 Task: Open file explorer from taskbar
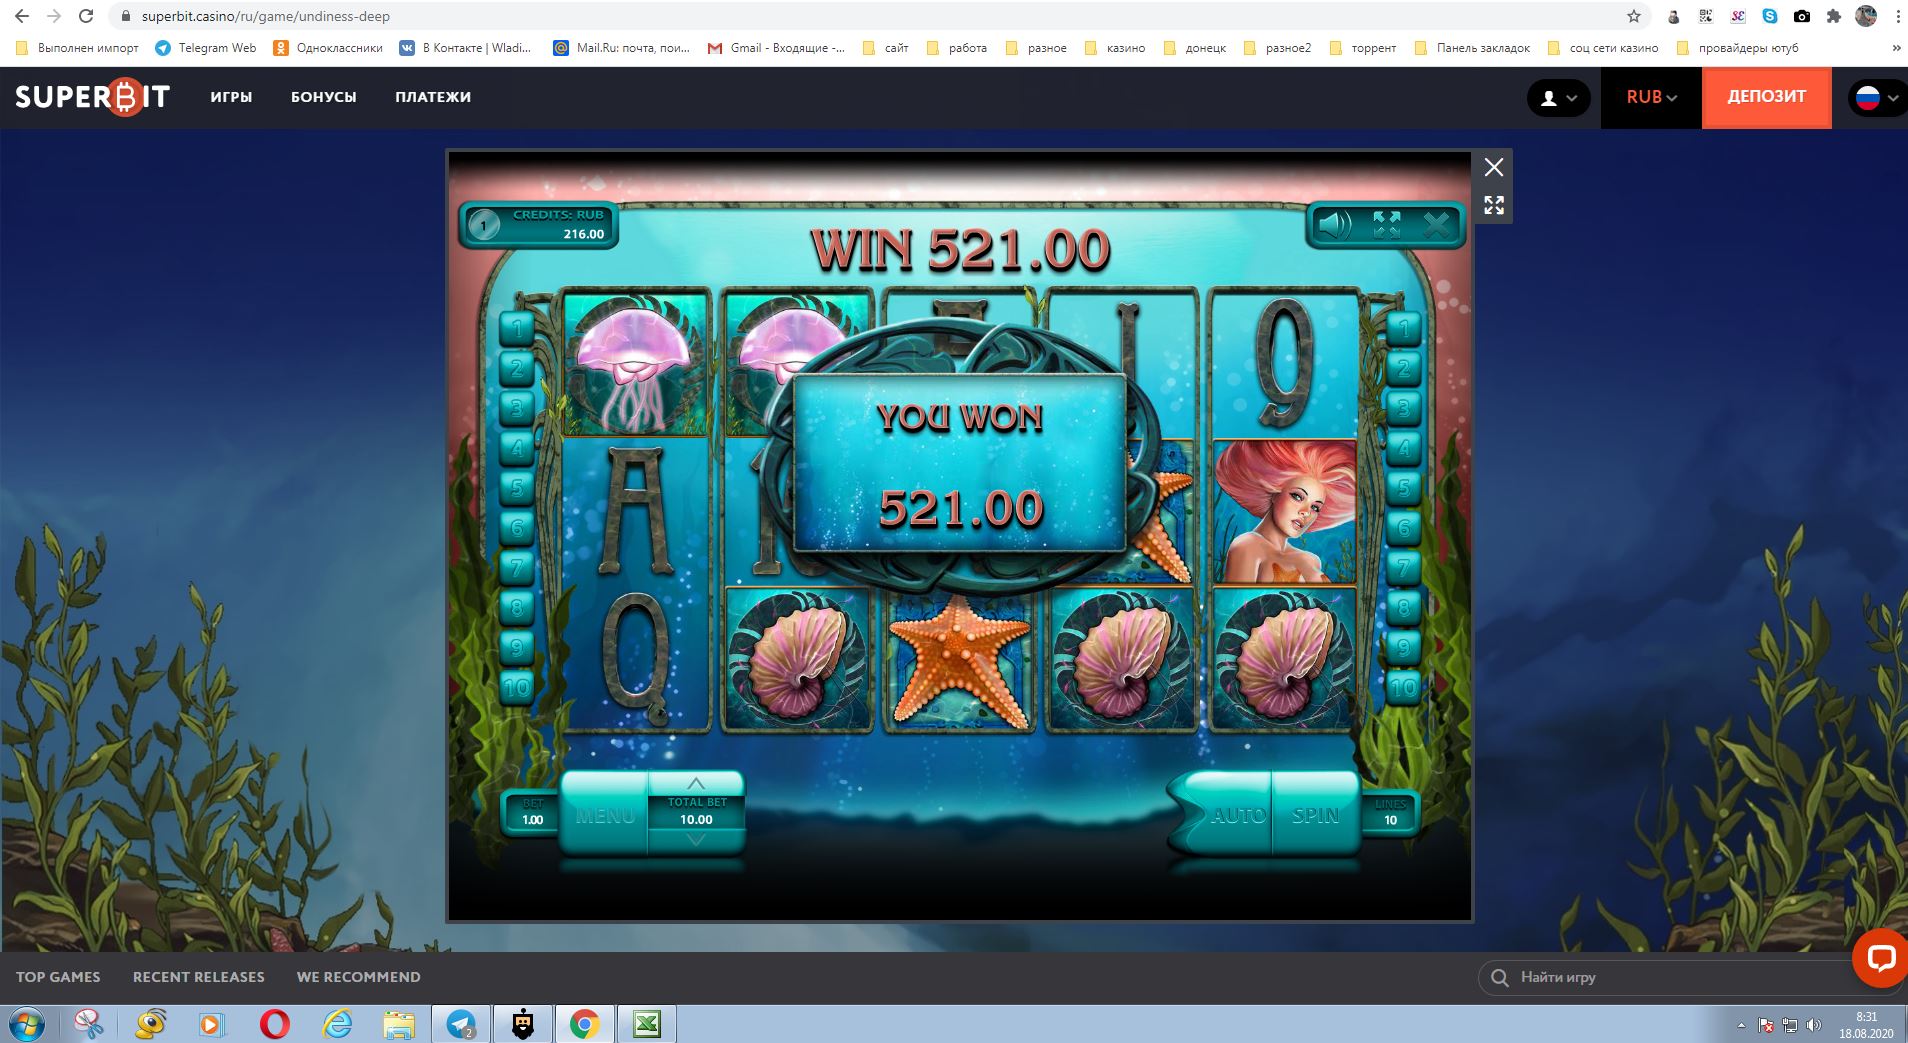399,1025
